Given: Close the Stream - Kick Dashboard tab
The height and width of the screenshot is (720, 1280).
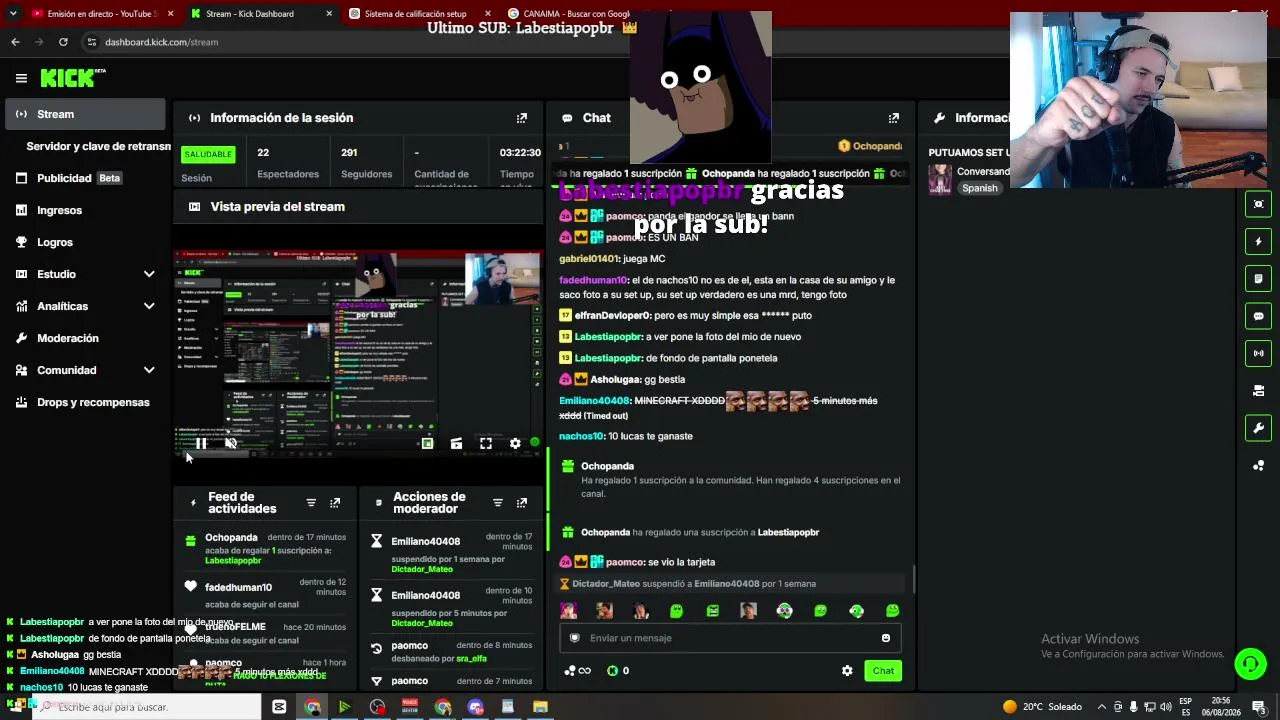Looking at the screenshot, I should pyautogui.click(x=329, y=14).
